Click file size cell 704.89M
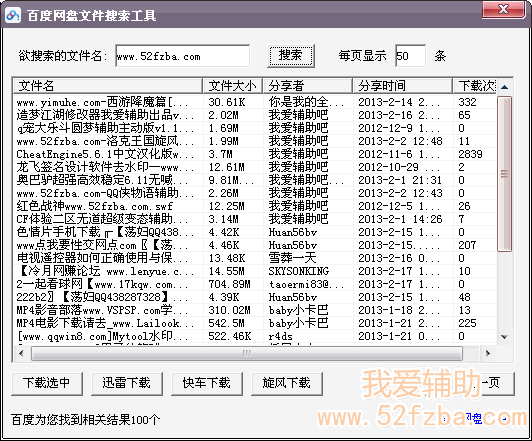Image resolution: width=532 pixels, height=441 pixels. (x=229, y=284)
